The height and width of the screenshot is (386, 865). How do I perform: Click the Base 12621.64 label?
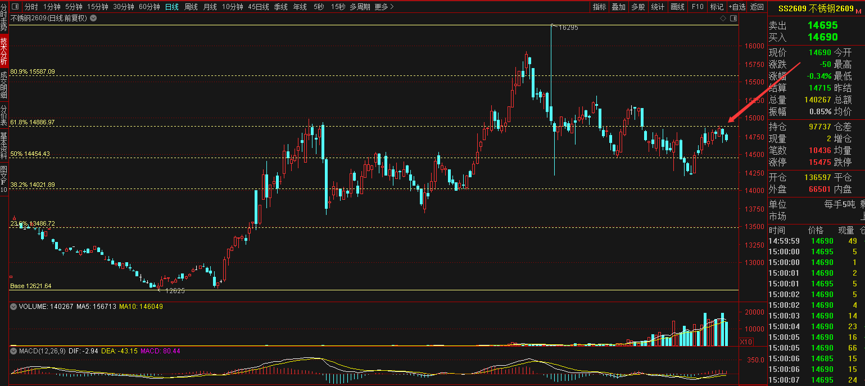click(x=30, y=286)
